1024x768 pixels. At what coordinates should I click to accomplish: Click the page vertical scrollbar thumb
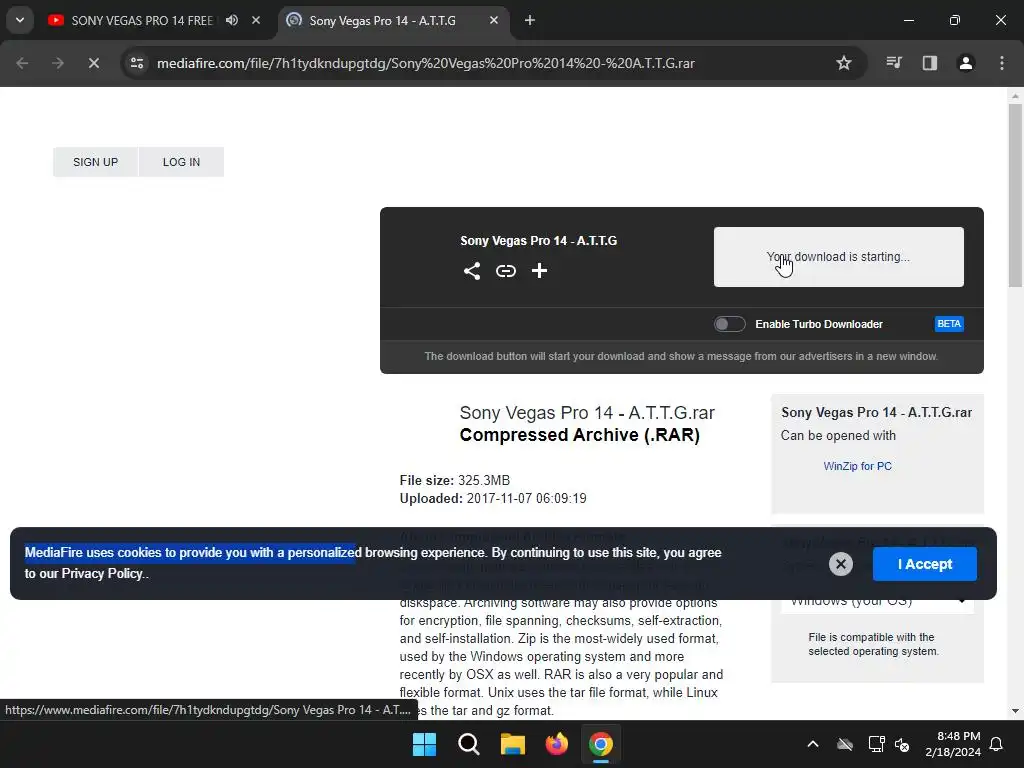[1015, 195]
